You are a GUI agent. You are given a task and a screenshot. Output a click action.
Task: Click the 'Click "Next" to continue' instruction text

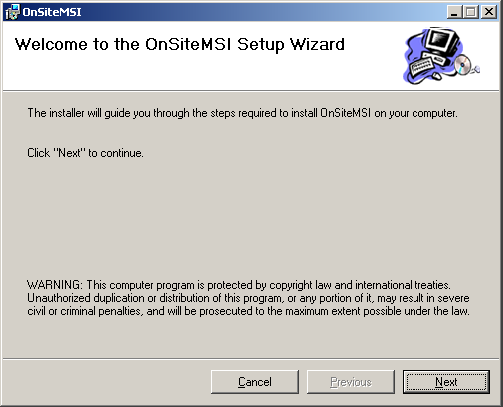pos(85,153)
